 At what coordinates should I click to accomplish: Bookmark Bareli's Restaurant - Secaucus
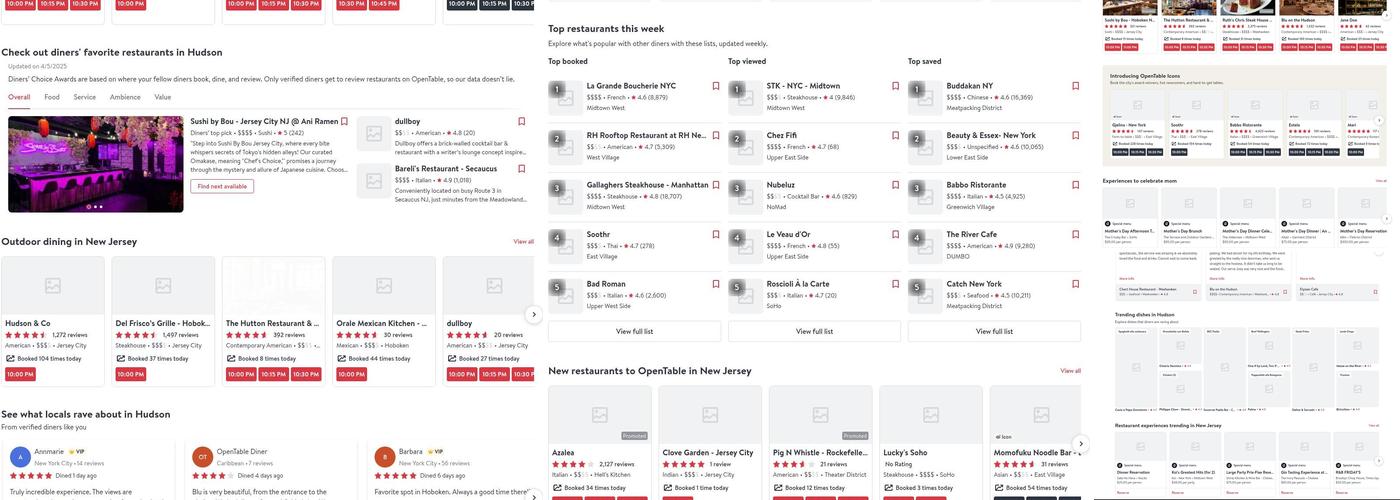[522, 169]
